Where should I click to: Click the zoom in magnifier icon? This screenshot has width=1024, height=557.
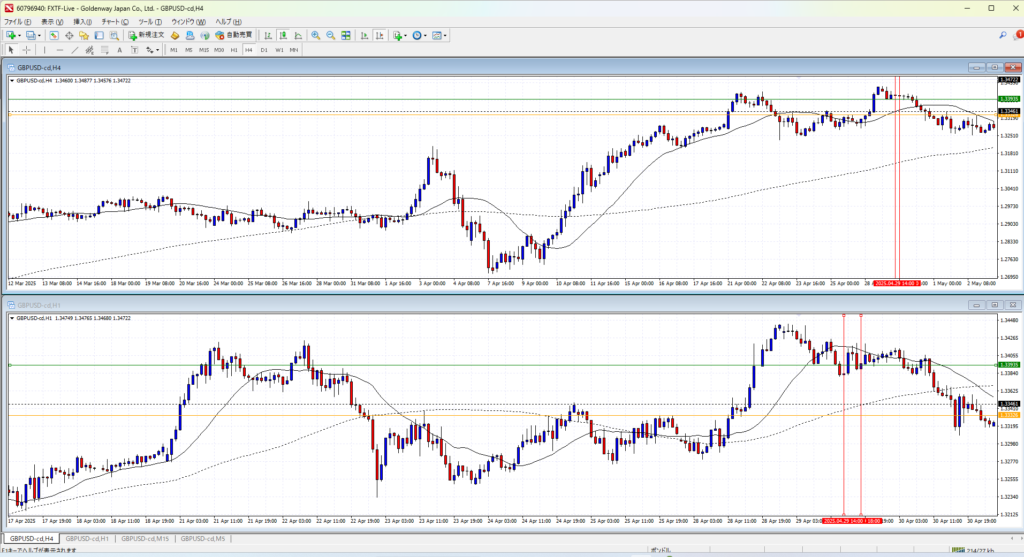pyautogui.click(x=315, y=35)
